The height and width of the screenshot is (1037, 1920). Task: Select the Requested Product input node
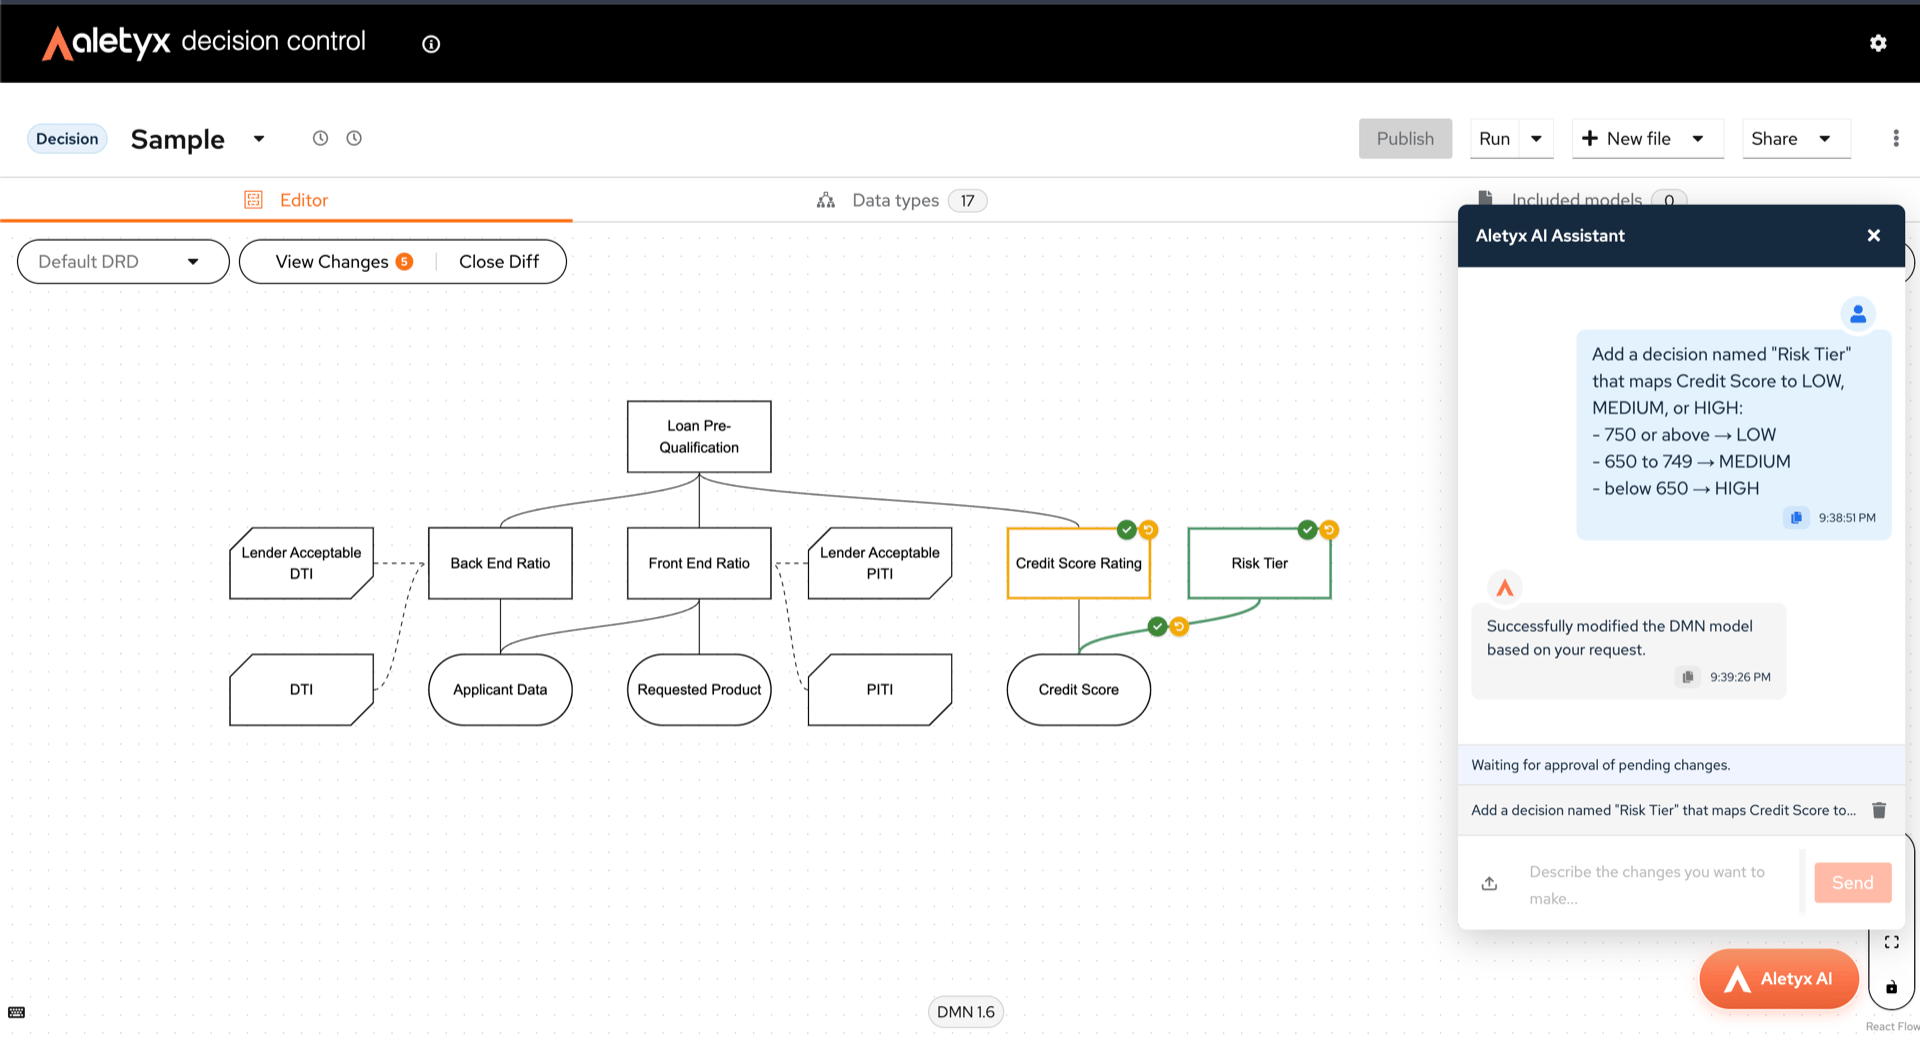point(699,689)
